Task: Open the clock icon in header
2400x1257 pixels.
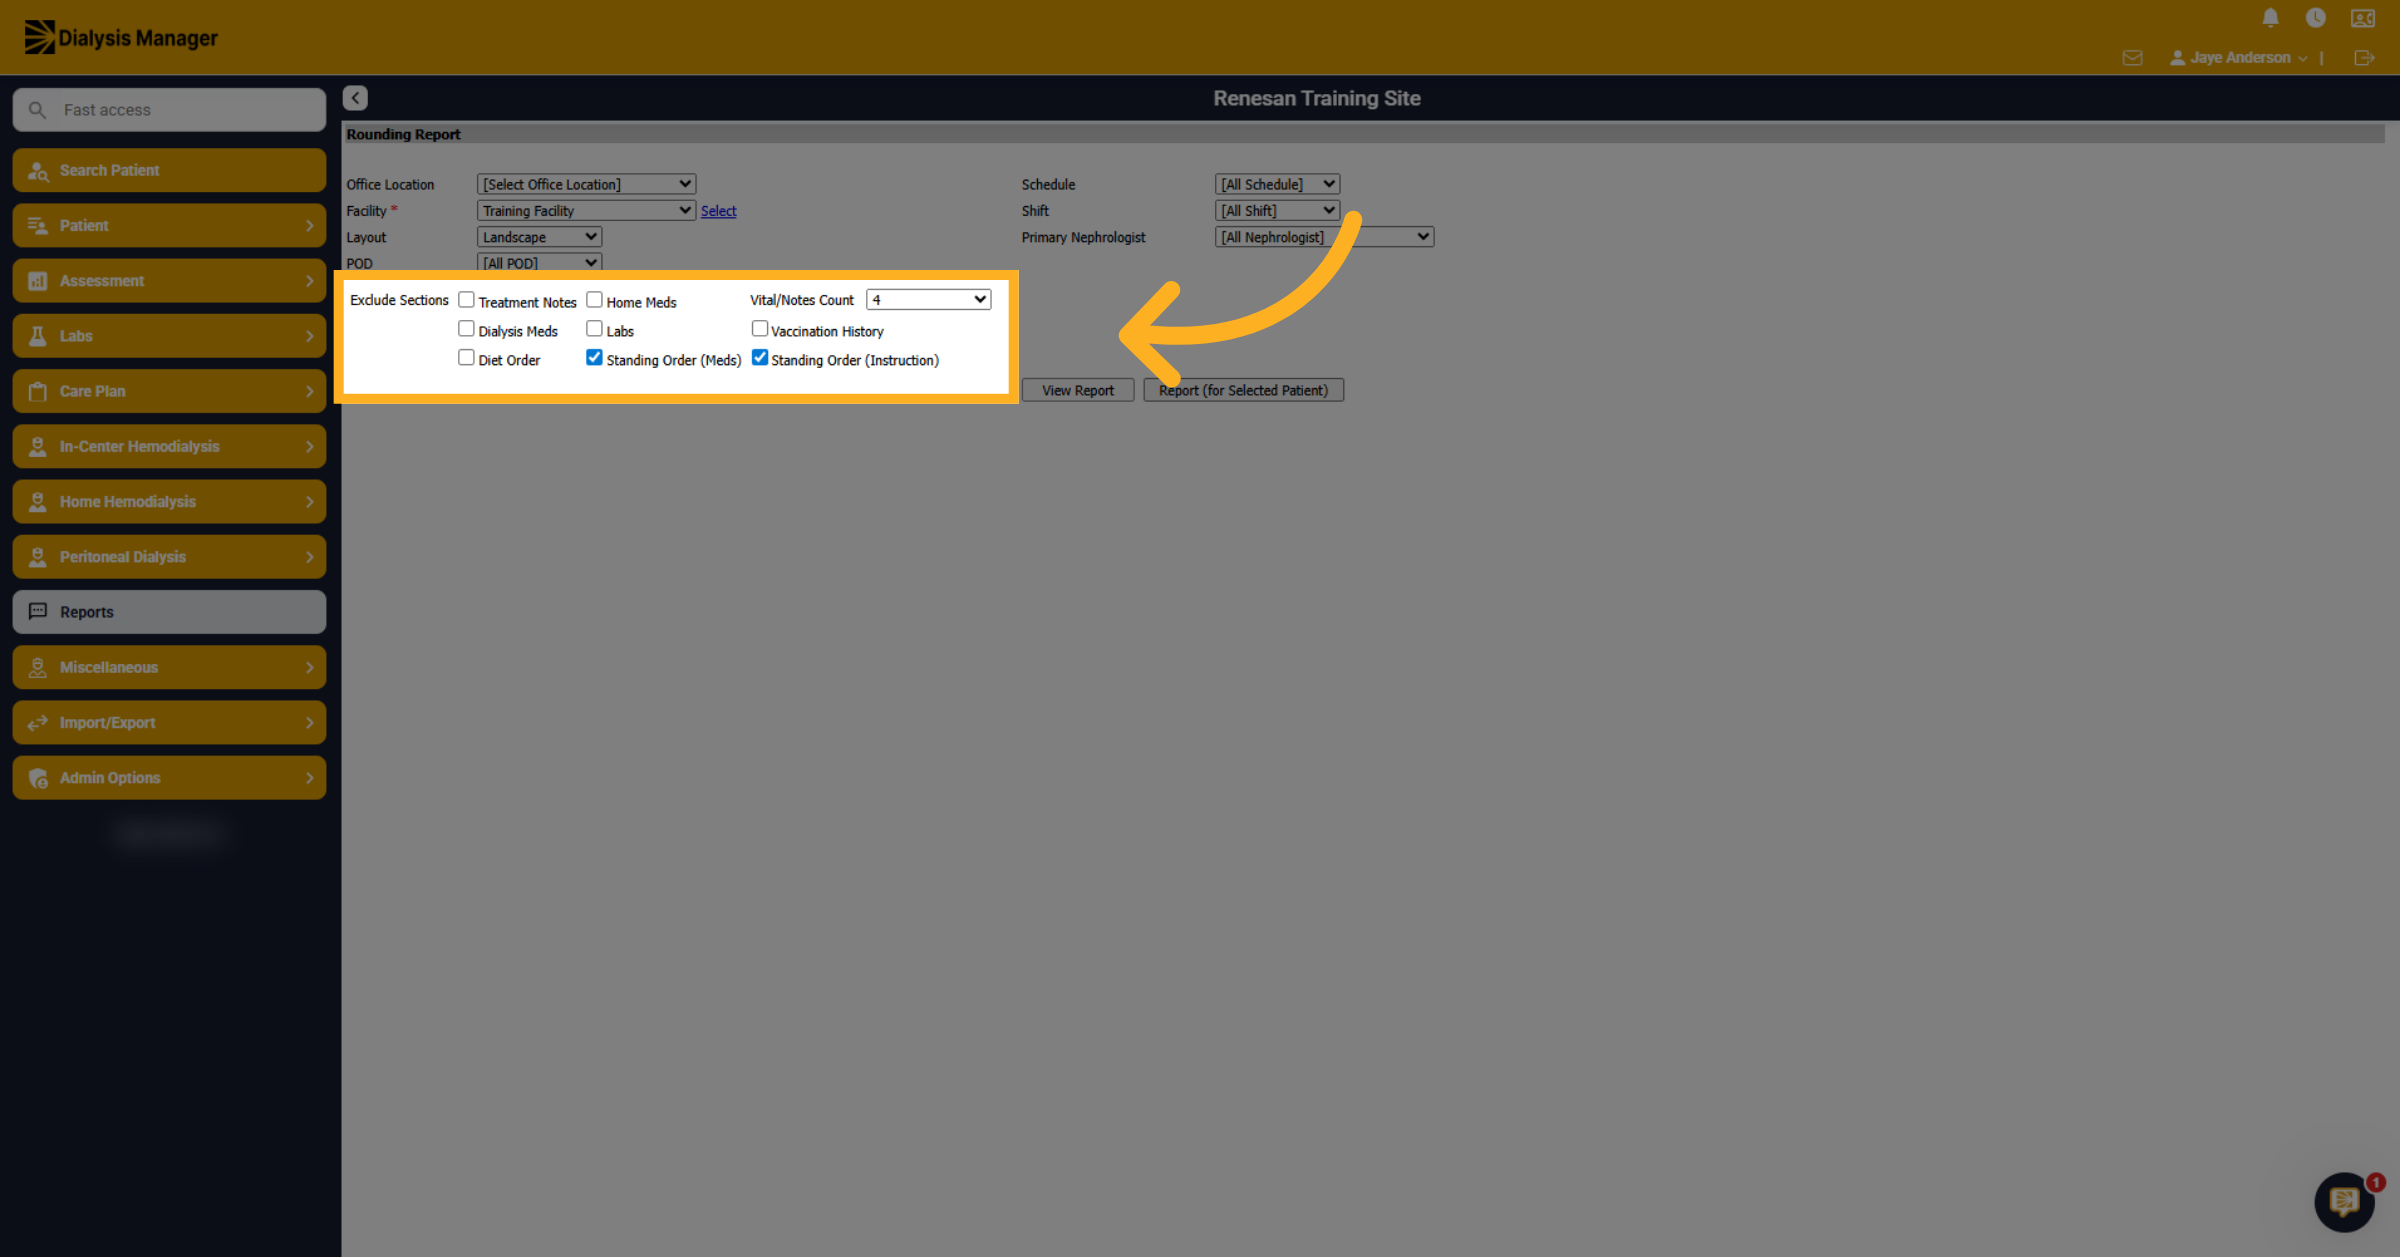Action: click(x=2315, y=18)
